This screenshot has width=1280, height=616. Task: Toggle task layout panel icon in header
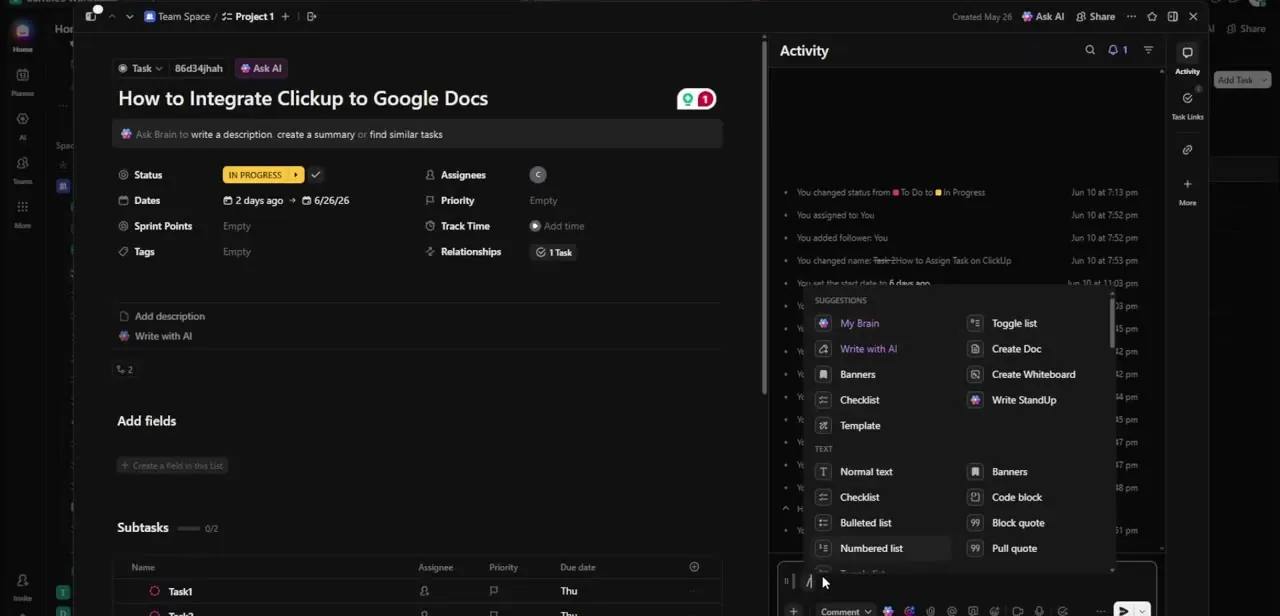coord(1172,17)
